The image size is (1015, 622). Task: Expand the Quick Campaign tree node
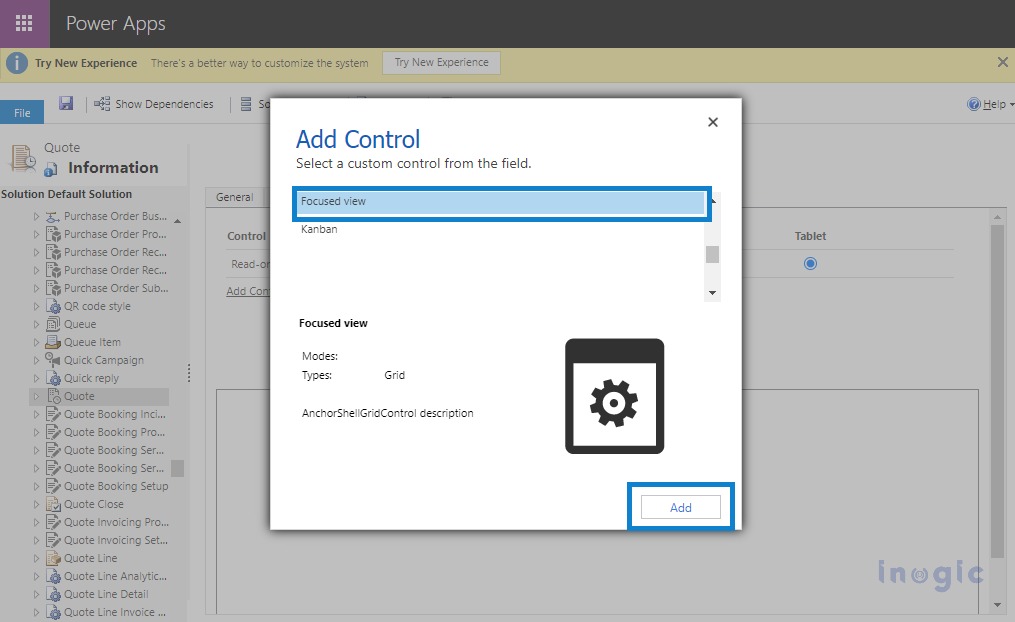[36, 360]
